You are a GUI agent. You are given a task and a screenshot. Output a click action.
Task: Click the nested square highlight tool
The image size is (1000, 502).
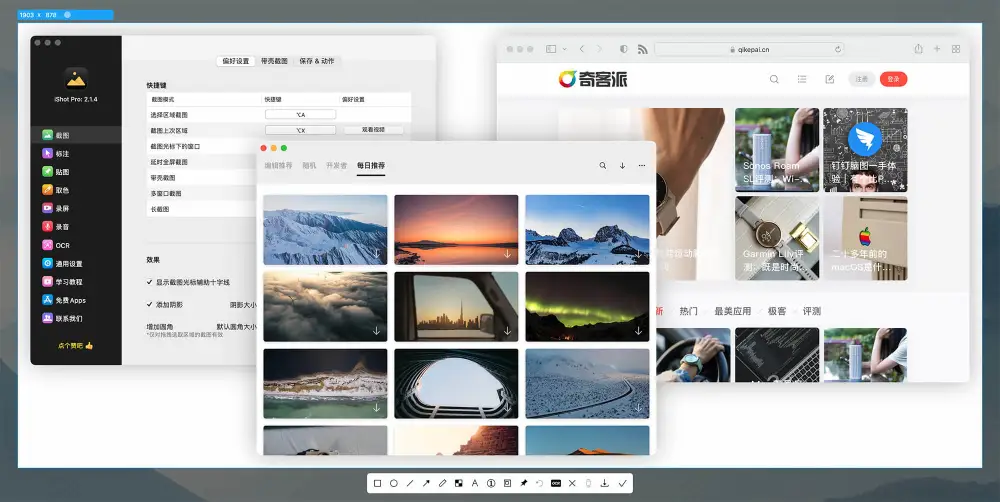pos(507,484)
